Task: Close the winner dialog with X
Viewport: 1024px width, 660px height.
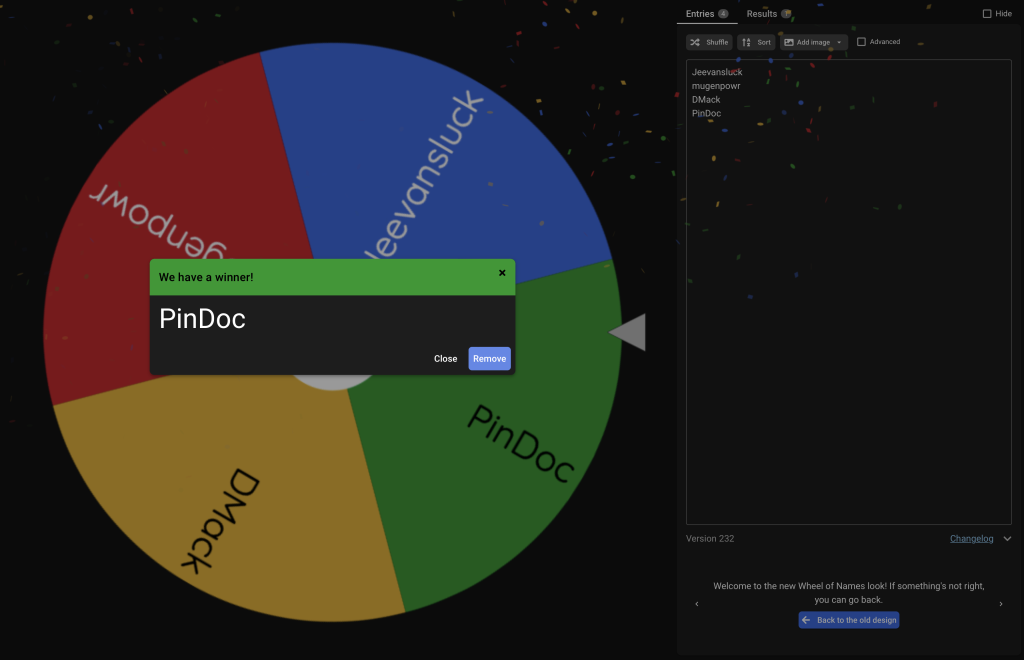Action: tap(502, 273)
